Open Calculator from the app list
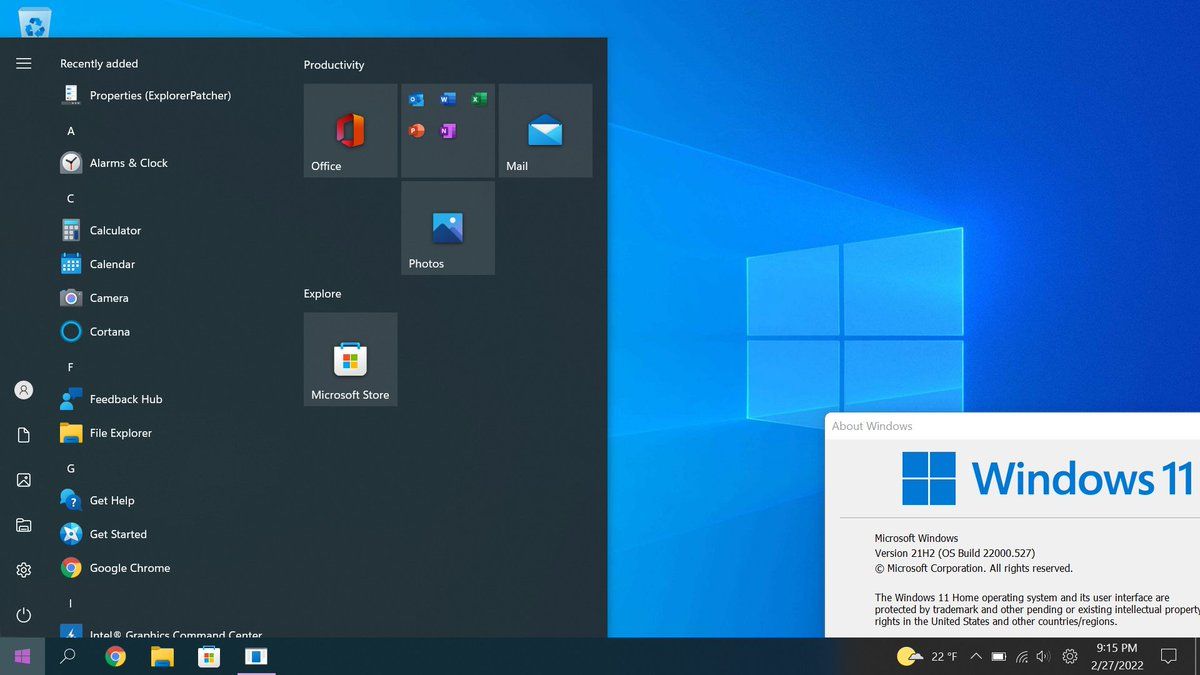 (115, 231)
